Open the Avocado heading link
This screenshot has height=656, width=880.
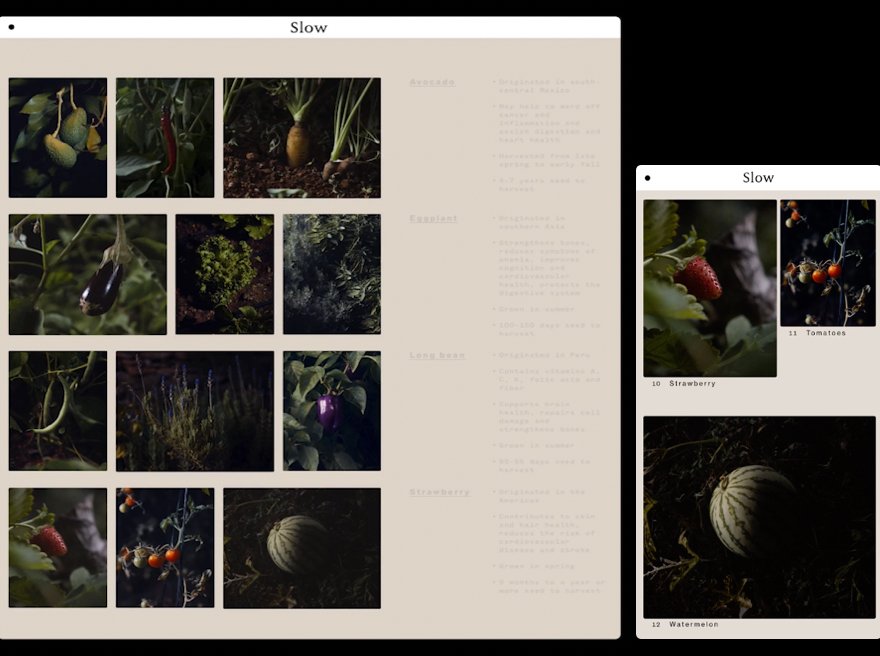click(x=432, y=82)
